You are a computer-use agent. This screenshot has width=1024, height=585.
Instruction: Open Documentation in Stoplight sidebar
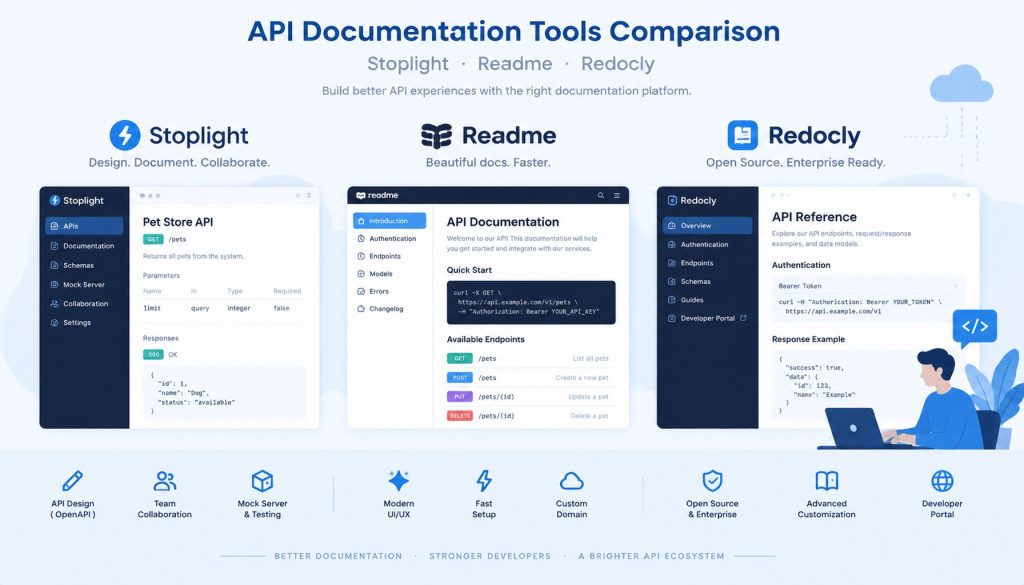point(84,246)
